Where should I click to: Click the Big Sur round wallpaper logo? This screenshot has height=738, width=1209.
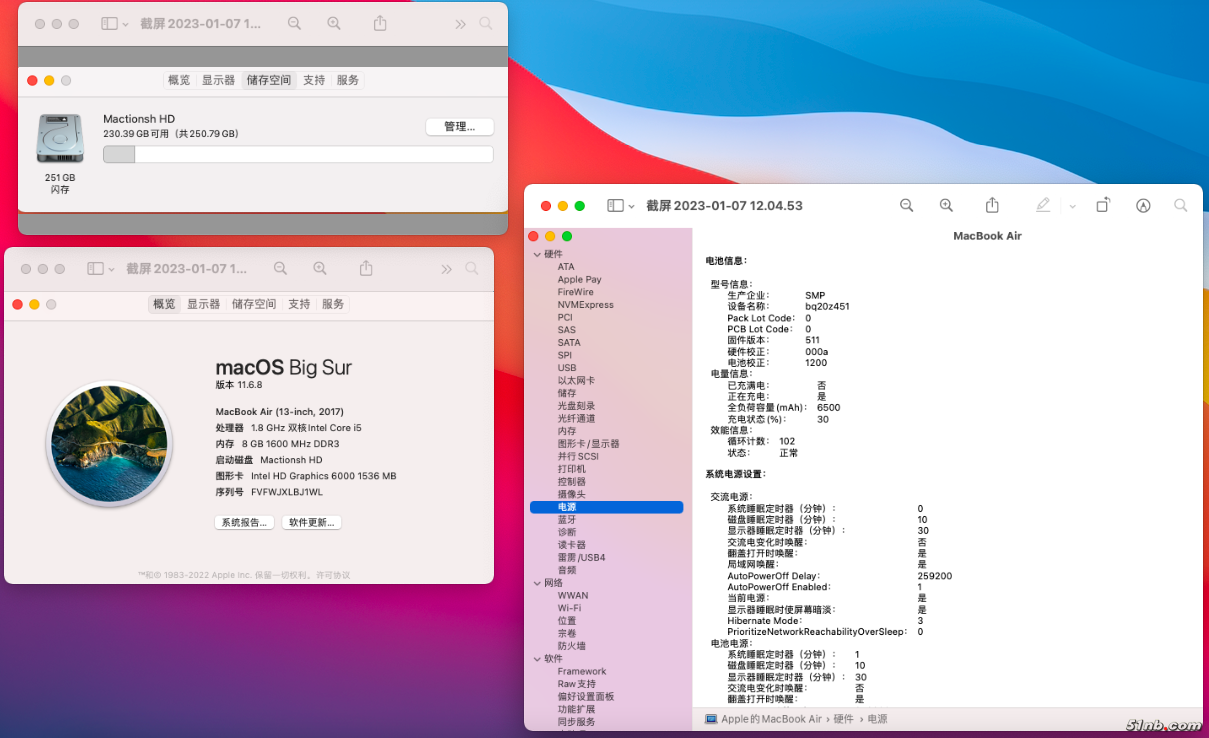[x=109, y=443]
